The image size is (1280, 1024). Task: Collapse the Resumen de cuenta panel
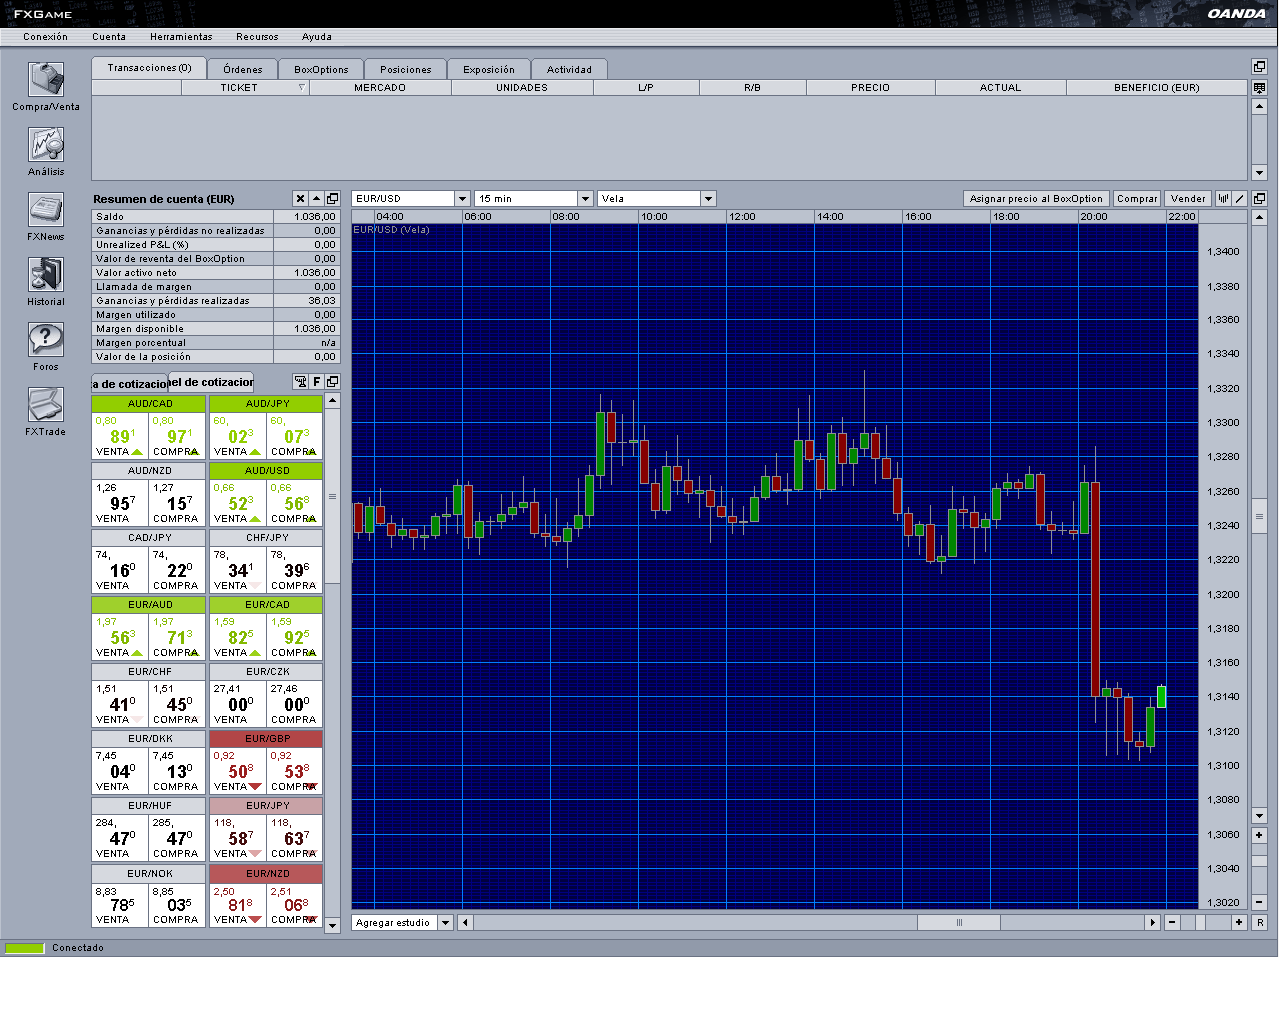coord(316,199)
